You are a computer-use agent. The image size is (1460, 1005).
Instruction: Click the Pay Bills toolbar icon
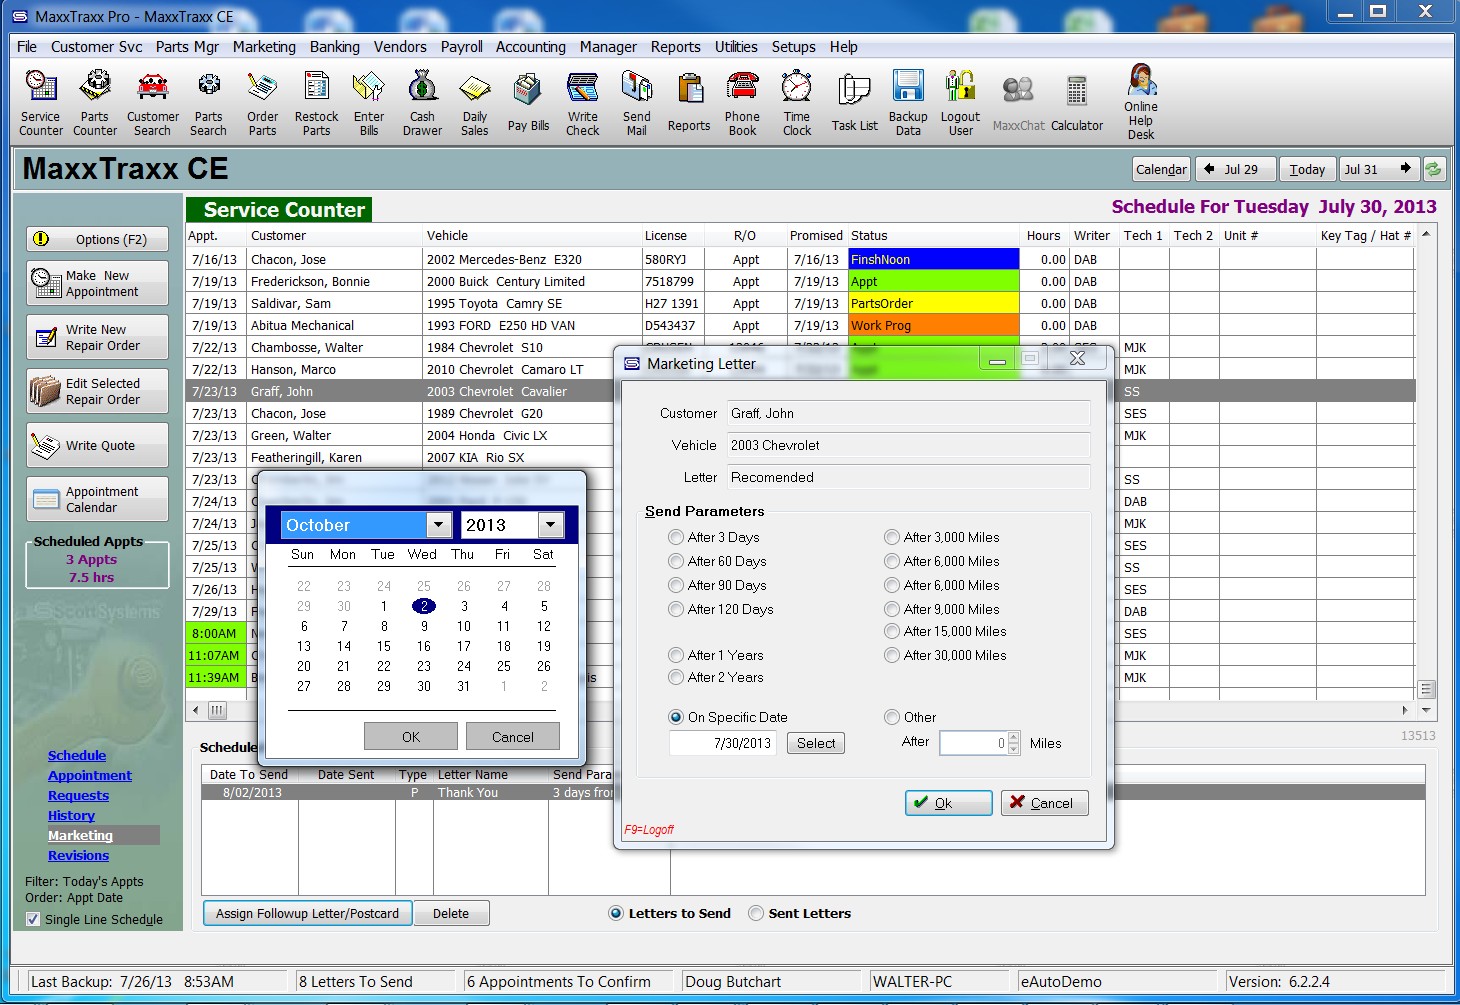528,102
